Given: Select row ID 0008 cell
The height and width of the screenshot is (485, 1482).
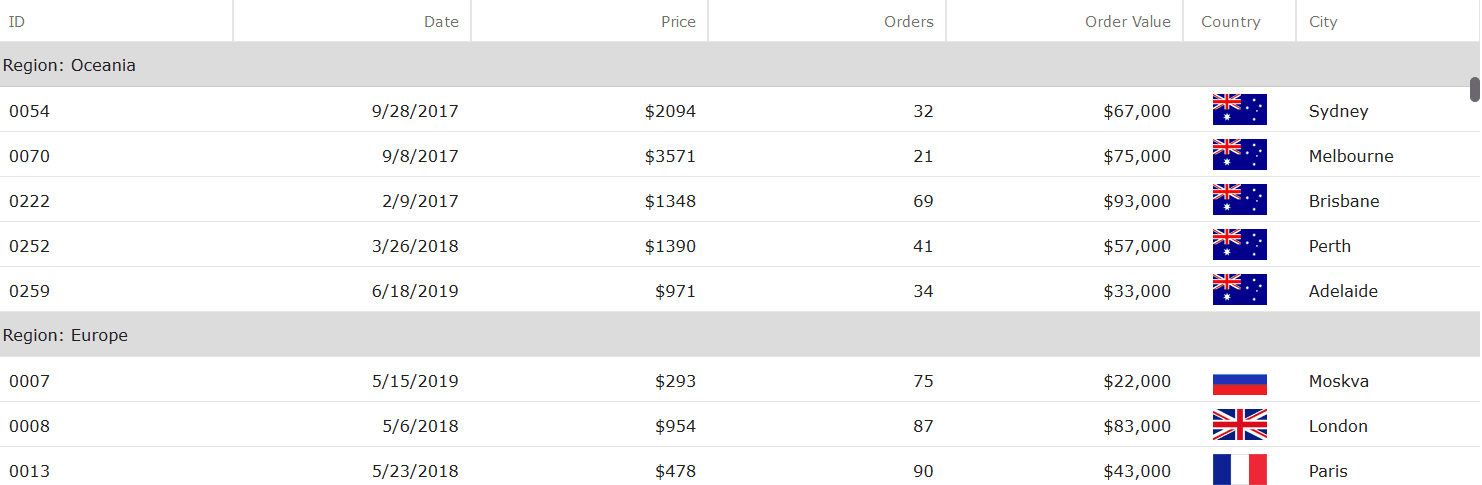Looking at the screenshot, I should [29, 426].
